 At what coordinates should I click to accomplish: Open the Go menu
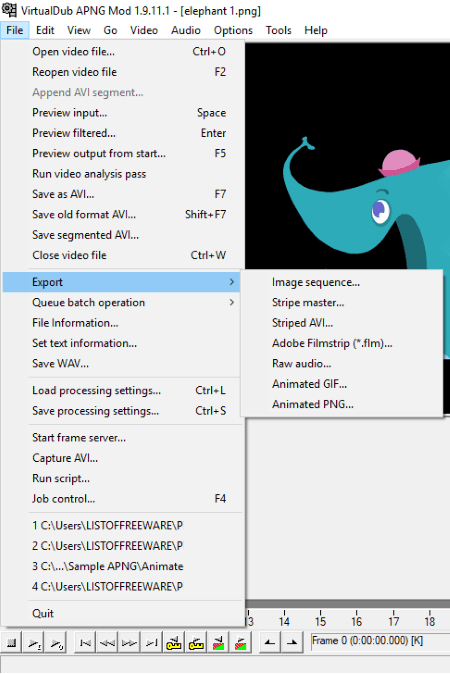[x=110, y=31]
